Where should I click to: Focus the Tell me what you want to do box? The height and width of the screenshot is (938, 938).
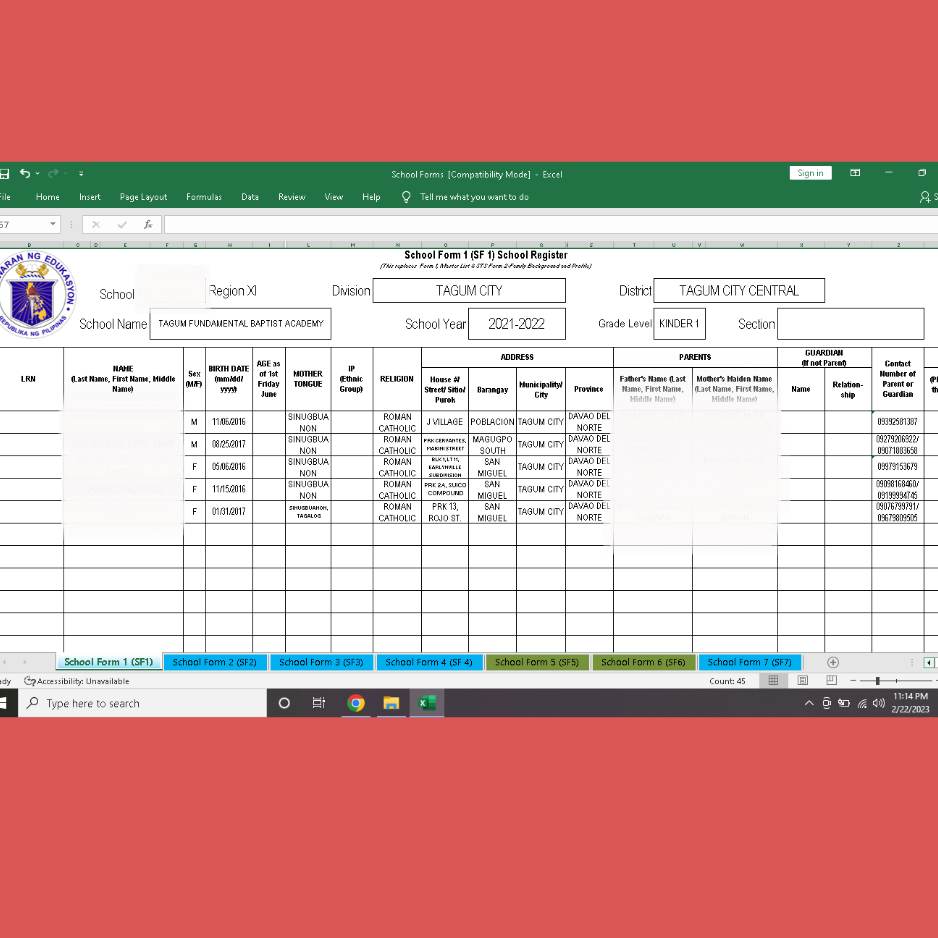pos(474,197)
